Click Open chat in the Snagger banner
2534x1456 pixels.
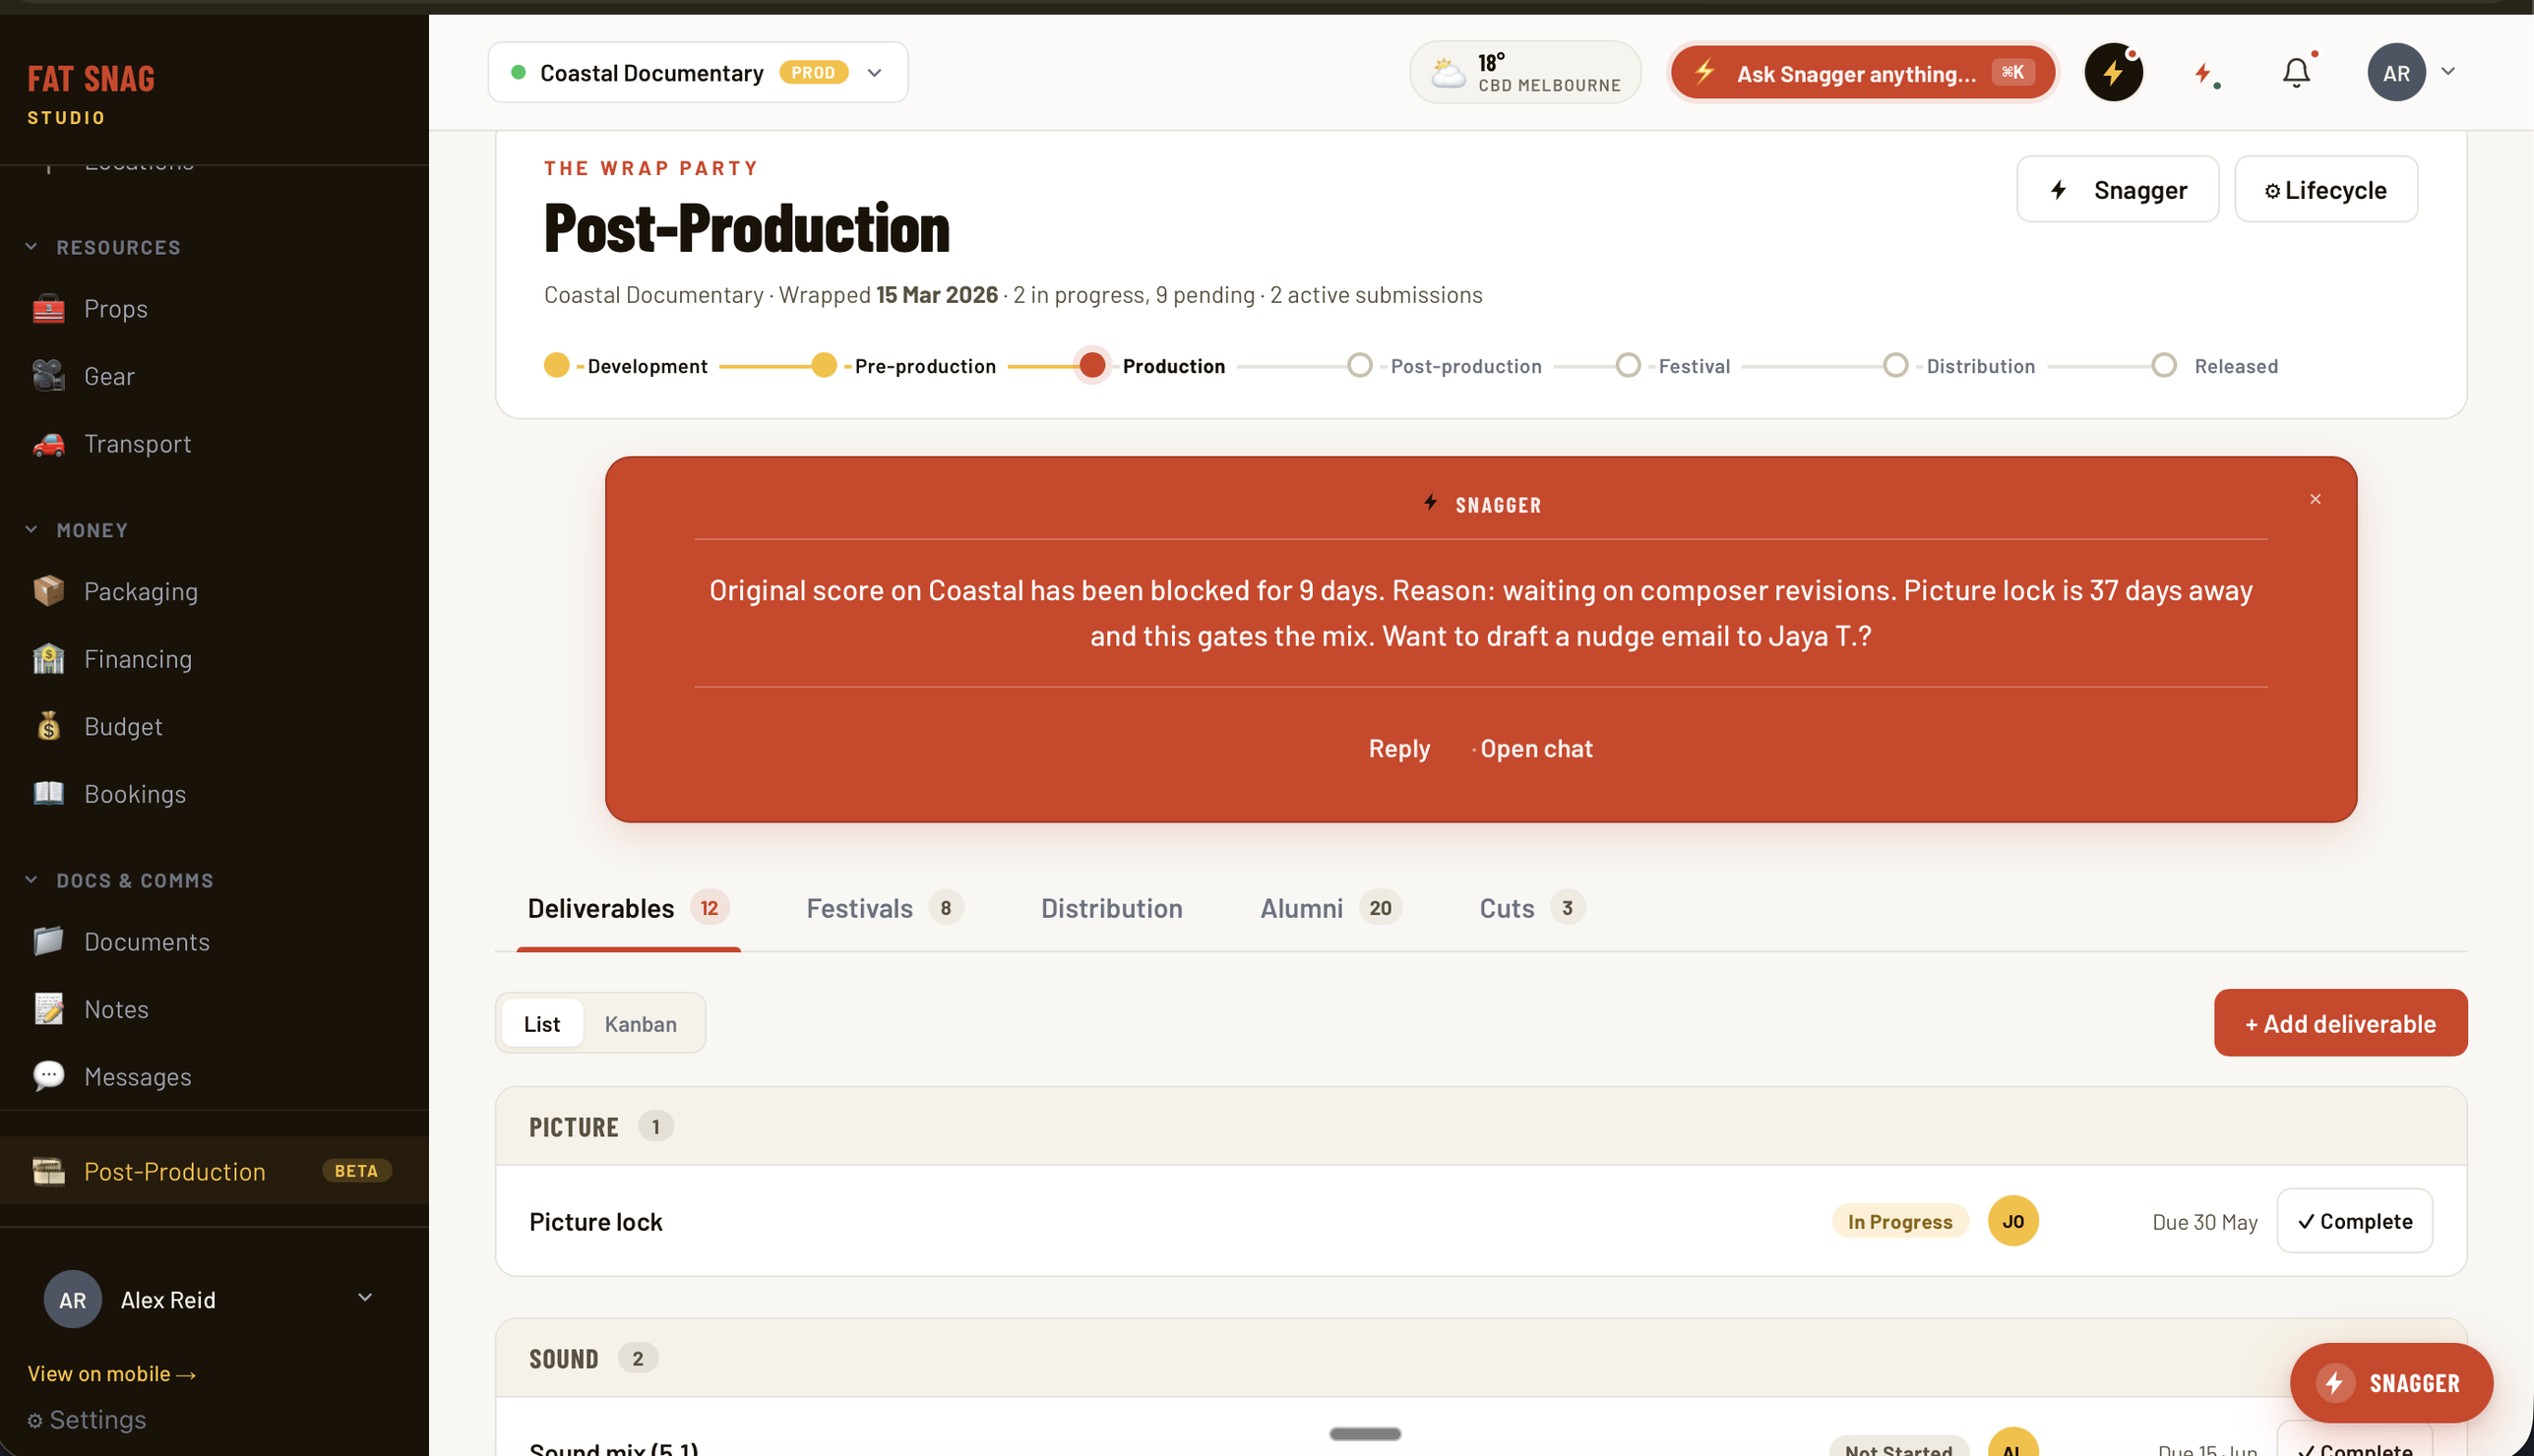pyautogui.click(x=1536, y=749)
